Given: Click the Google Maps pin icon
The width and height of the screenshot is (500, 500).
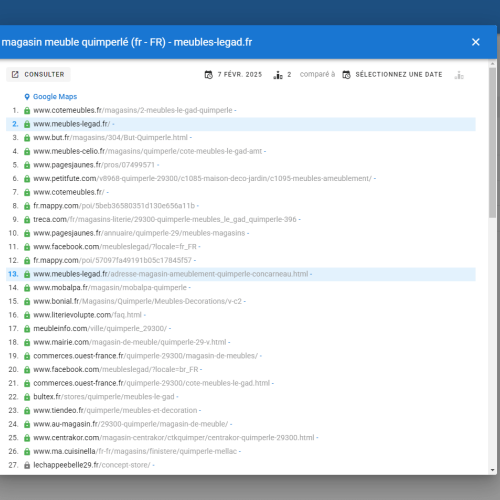Looking at the screenshot, I should click(x=27, y=97).
